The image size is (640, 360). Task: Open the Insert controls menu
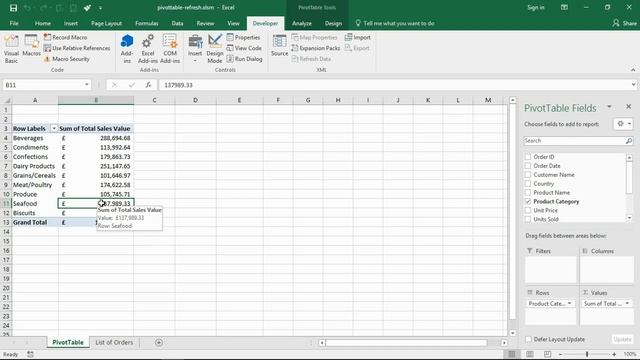point(195,49)
